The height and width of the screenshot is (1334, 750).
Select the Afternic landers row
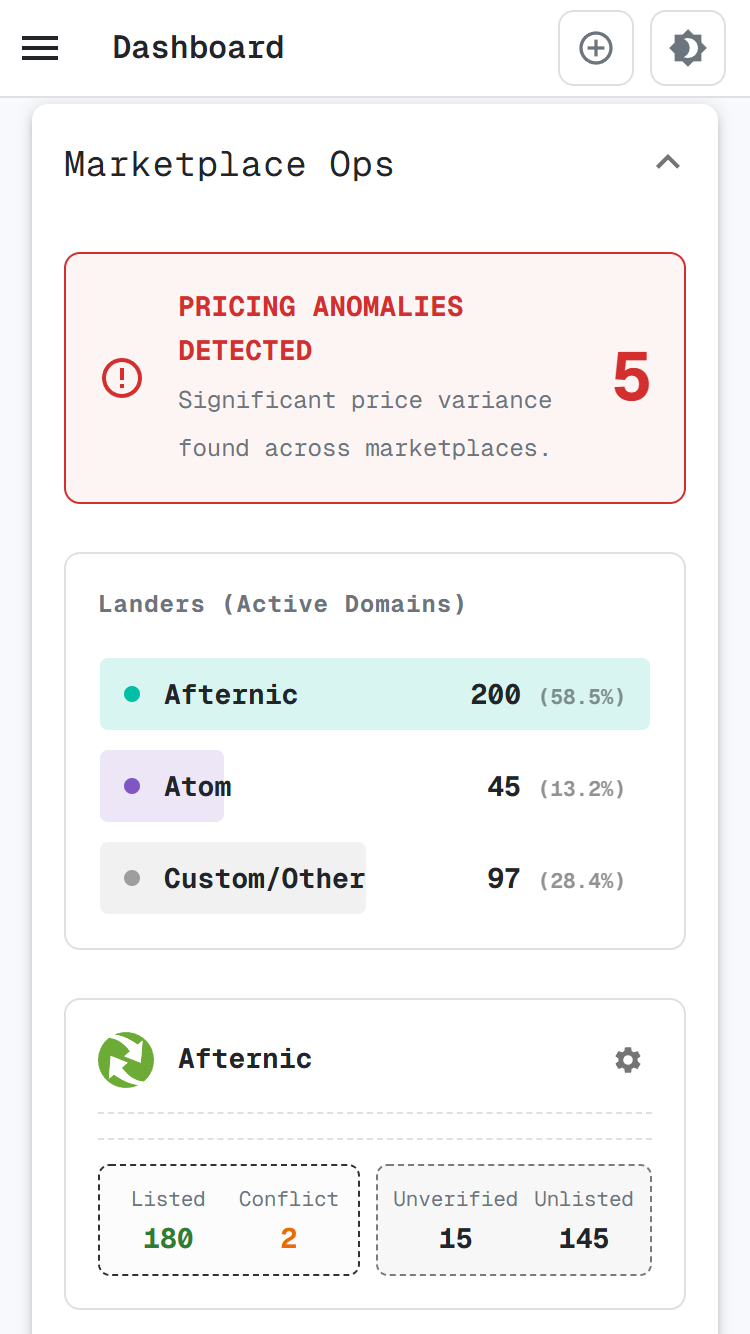click(x=375, y=694)
